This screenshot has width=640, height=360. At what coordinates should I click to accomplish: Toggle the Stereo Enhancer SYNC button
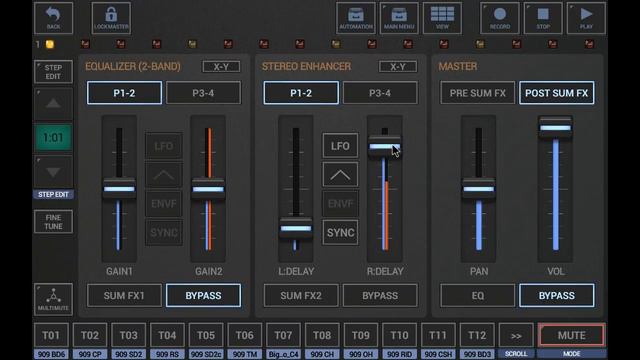click(340, 233)
